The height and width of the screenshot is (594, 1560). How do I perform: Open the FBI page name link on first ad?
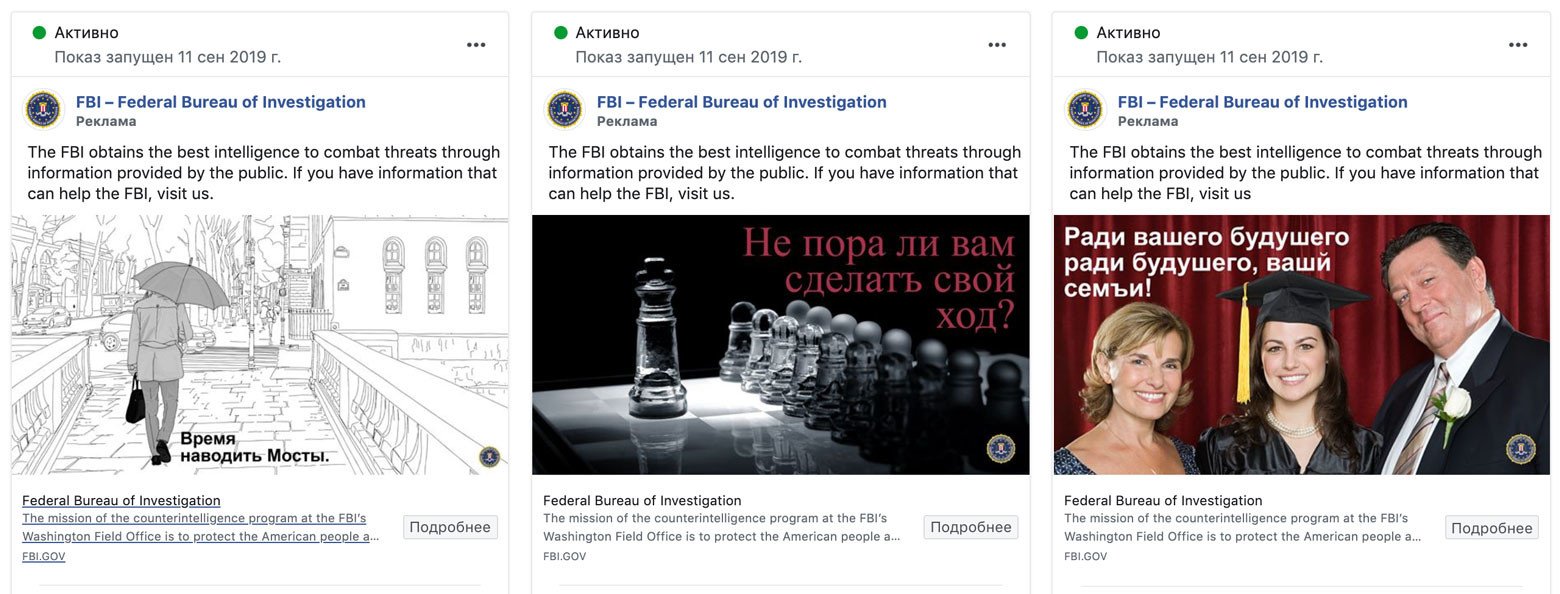coord(221,102)
